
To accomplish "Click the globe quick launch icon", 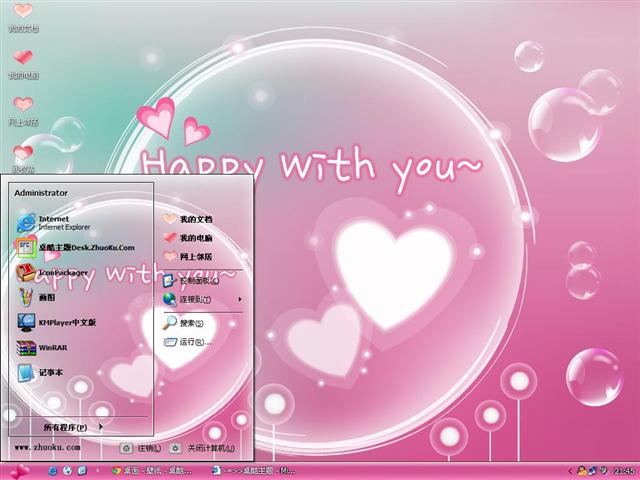I will click(x=67, y=471).
